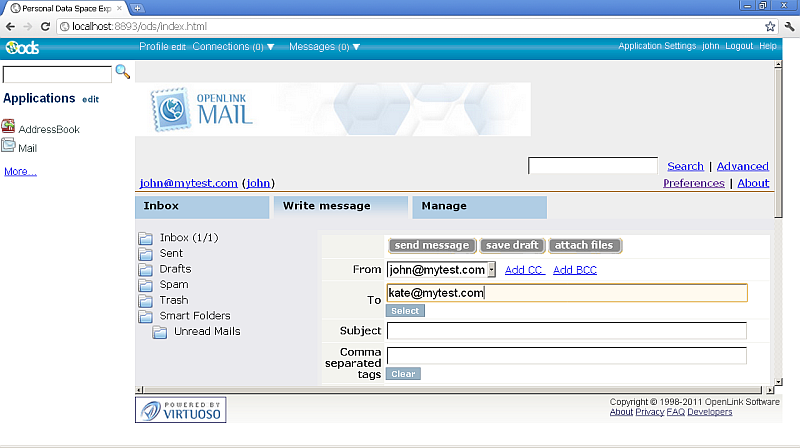Switch to the Manage tab
800x448 pixels.
(444, 206)
